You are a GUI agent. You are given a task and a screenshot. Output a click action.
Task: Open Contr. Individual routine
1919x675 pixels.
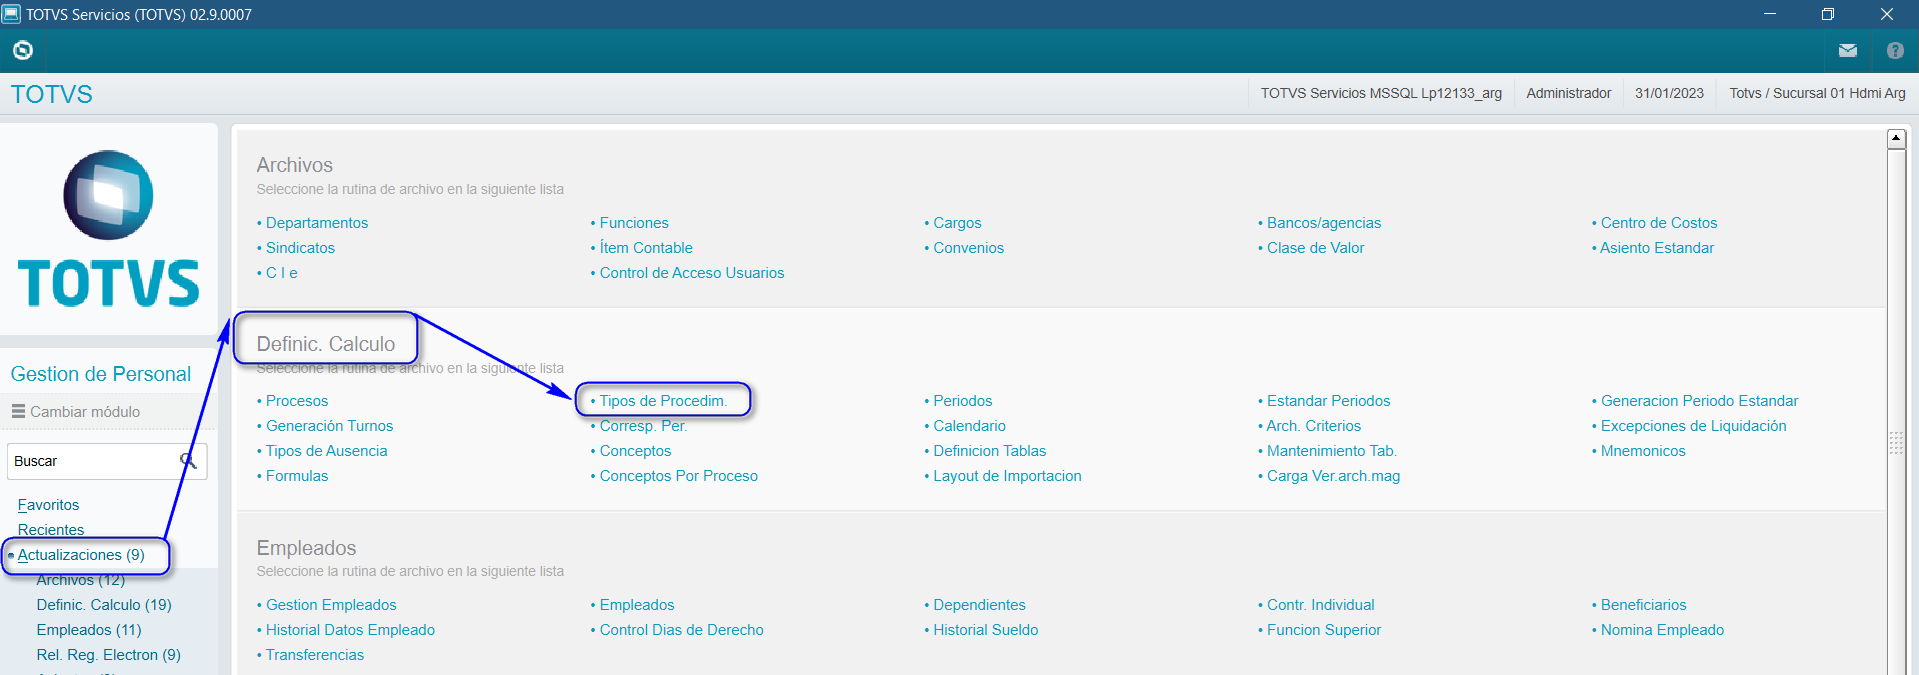(x=1320, y=605)
